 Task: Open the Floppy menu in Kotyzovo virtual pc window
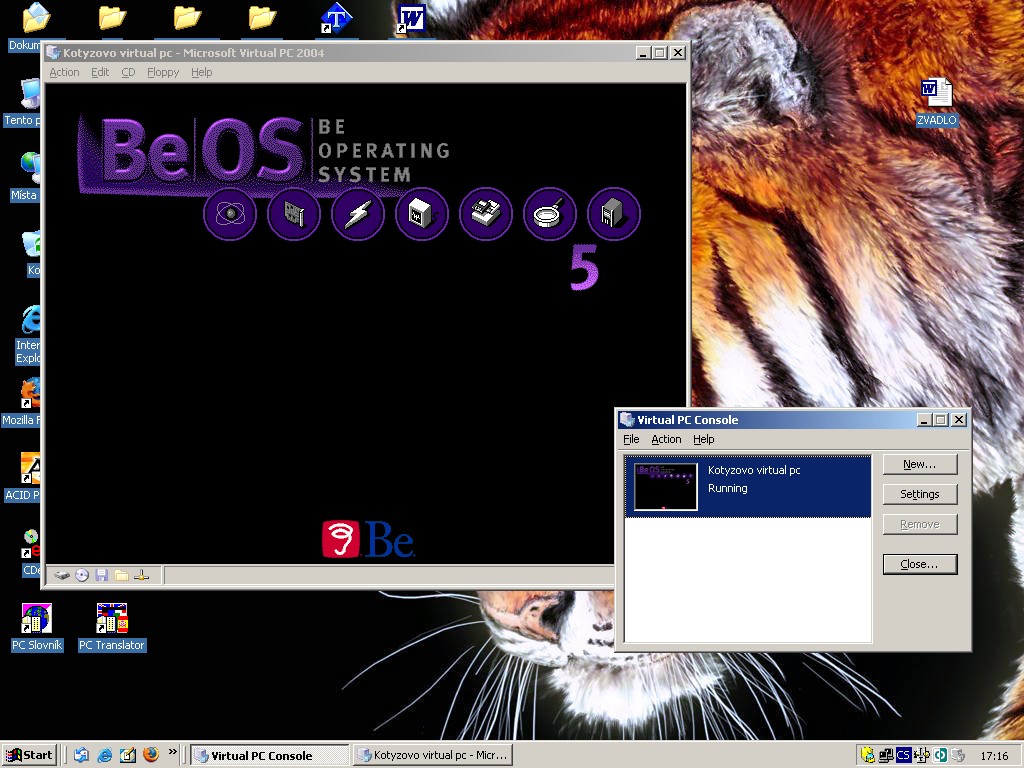pos(163,72)
